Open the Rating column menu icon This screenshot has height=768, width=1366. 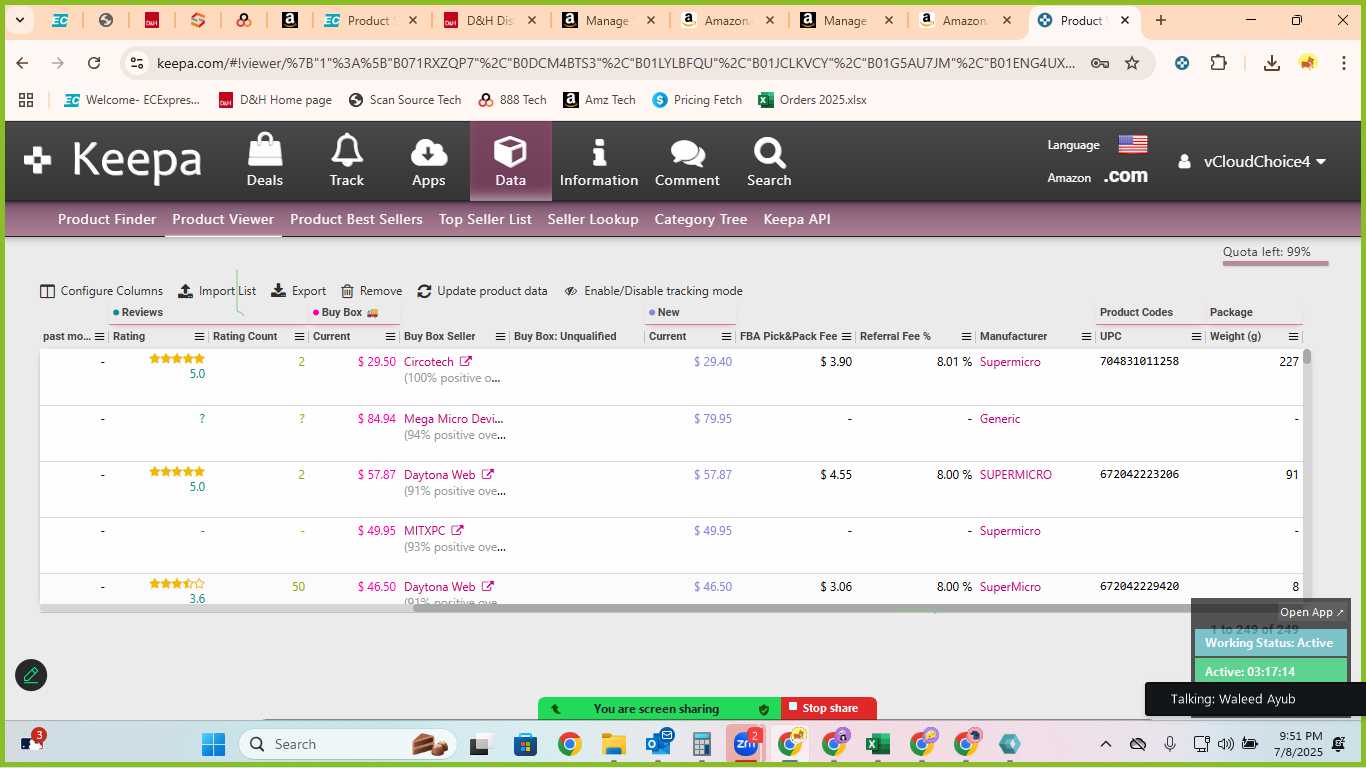199,337
